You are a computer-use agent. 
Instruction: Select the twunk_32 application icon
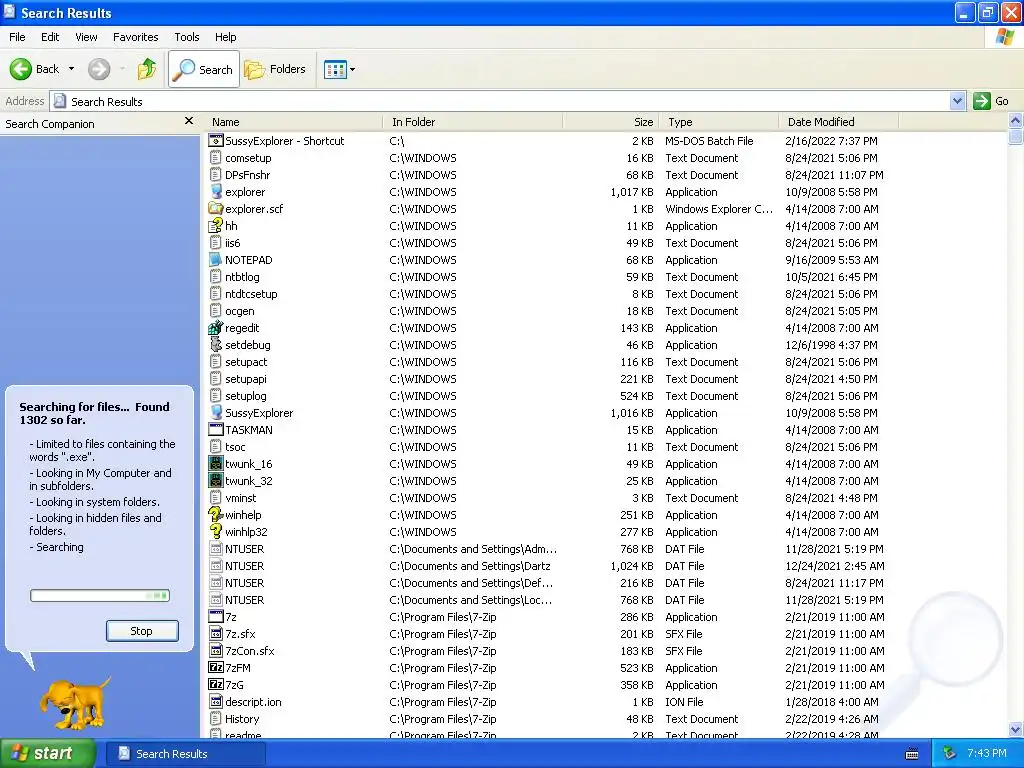tap(216, 480)
